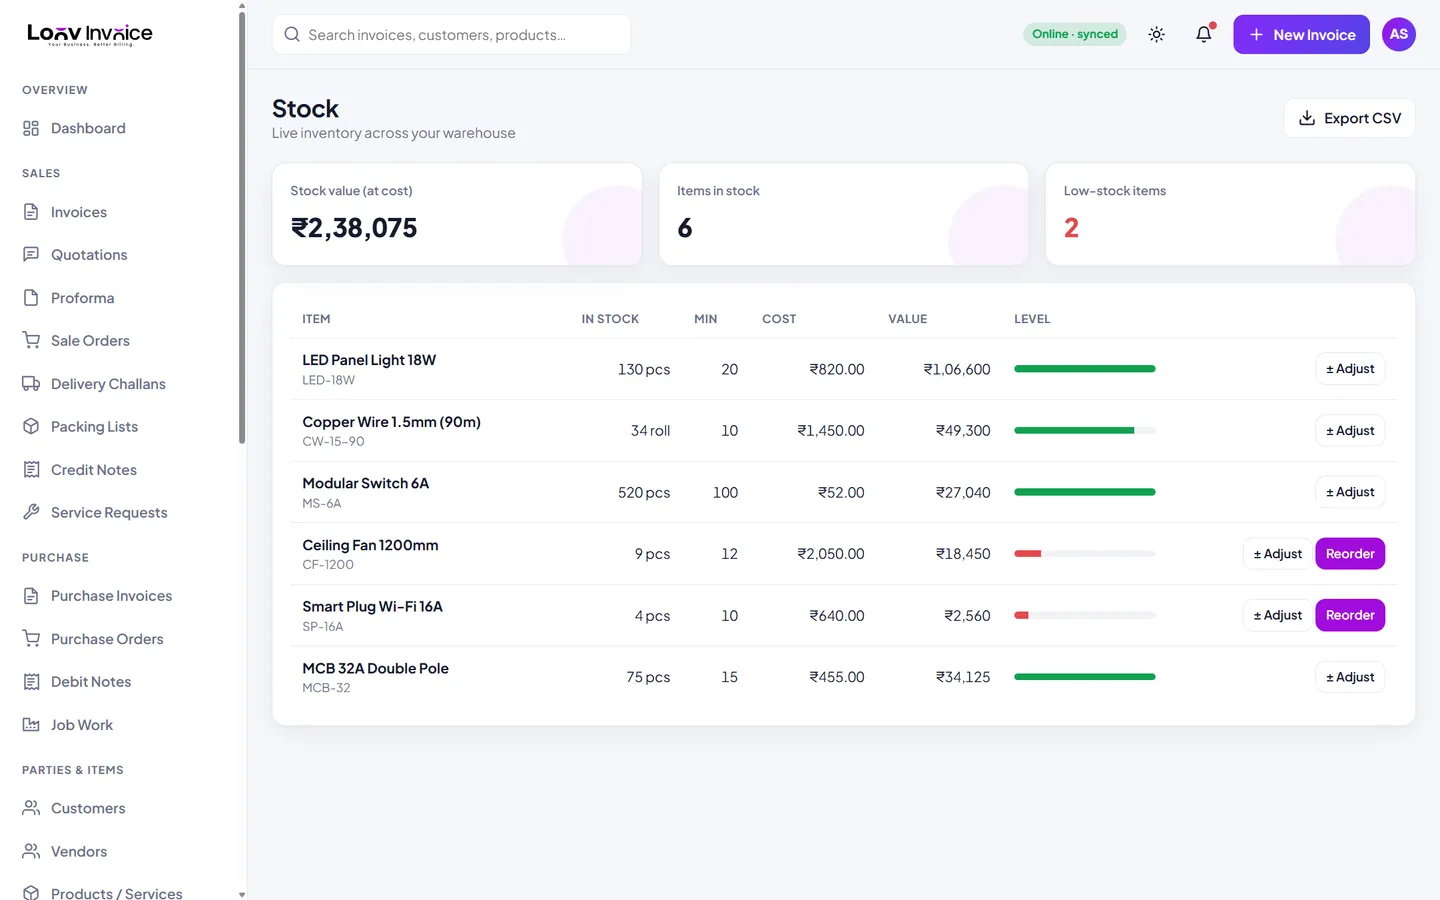Image resolution: width=1440 pixels, height=900 pixels.
Task: Click the Purchase Invoices icon
Action: pos(31,596)
